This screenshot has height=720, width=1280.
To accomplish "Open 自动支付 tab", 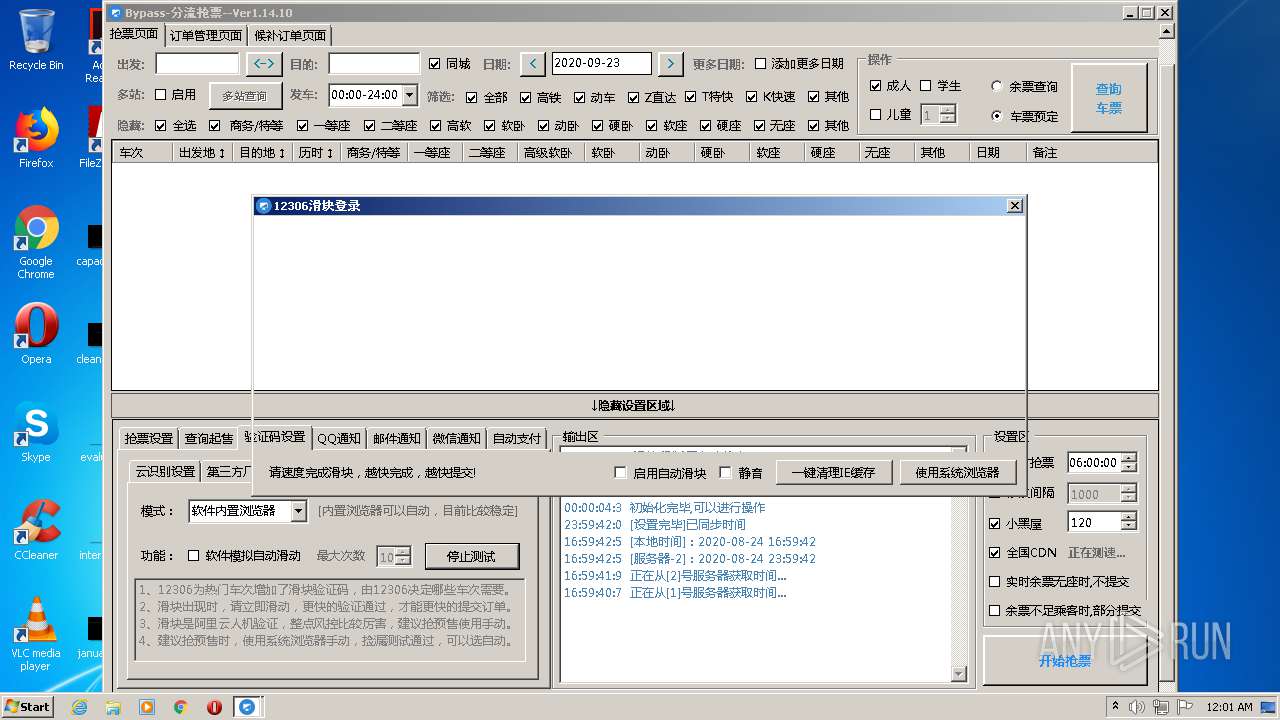I will click(517, 438).
